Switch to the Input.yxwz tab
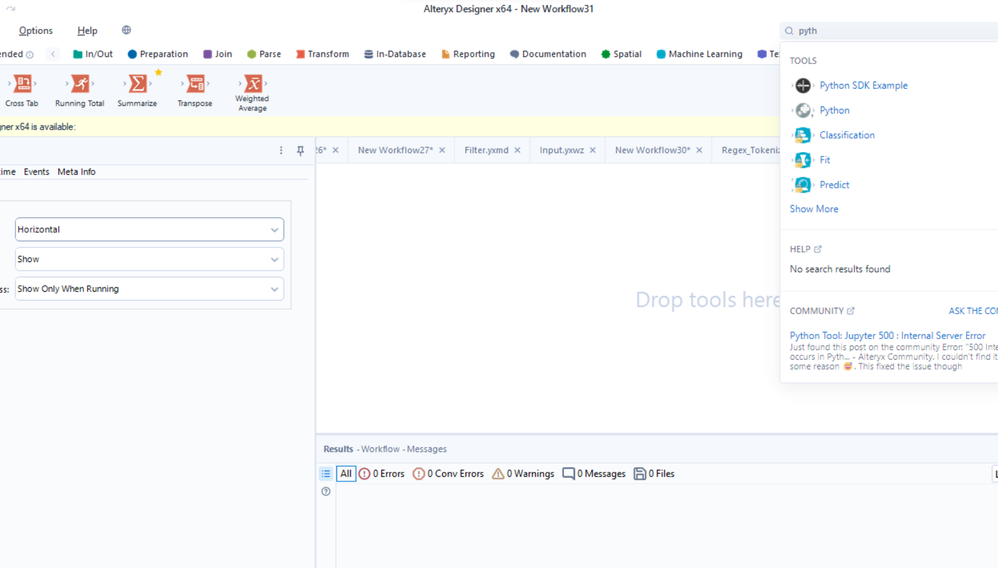 click(561, 150)
